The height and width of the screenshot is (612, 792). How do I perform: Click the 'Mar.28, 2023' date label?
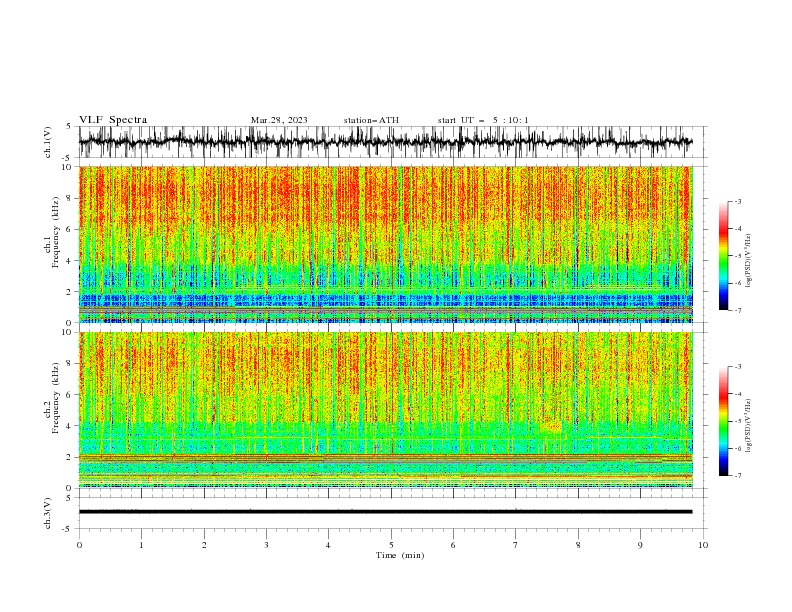(279, 120)
